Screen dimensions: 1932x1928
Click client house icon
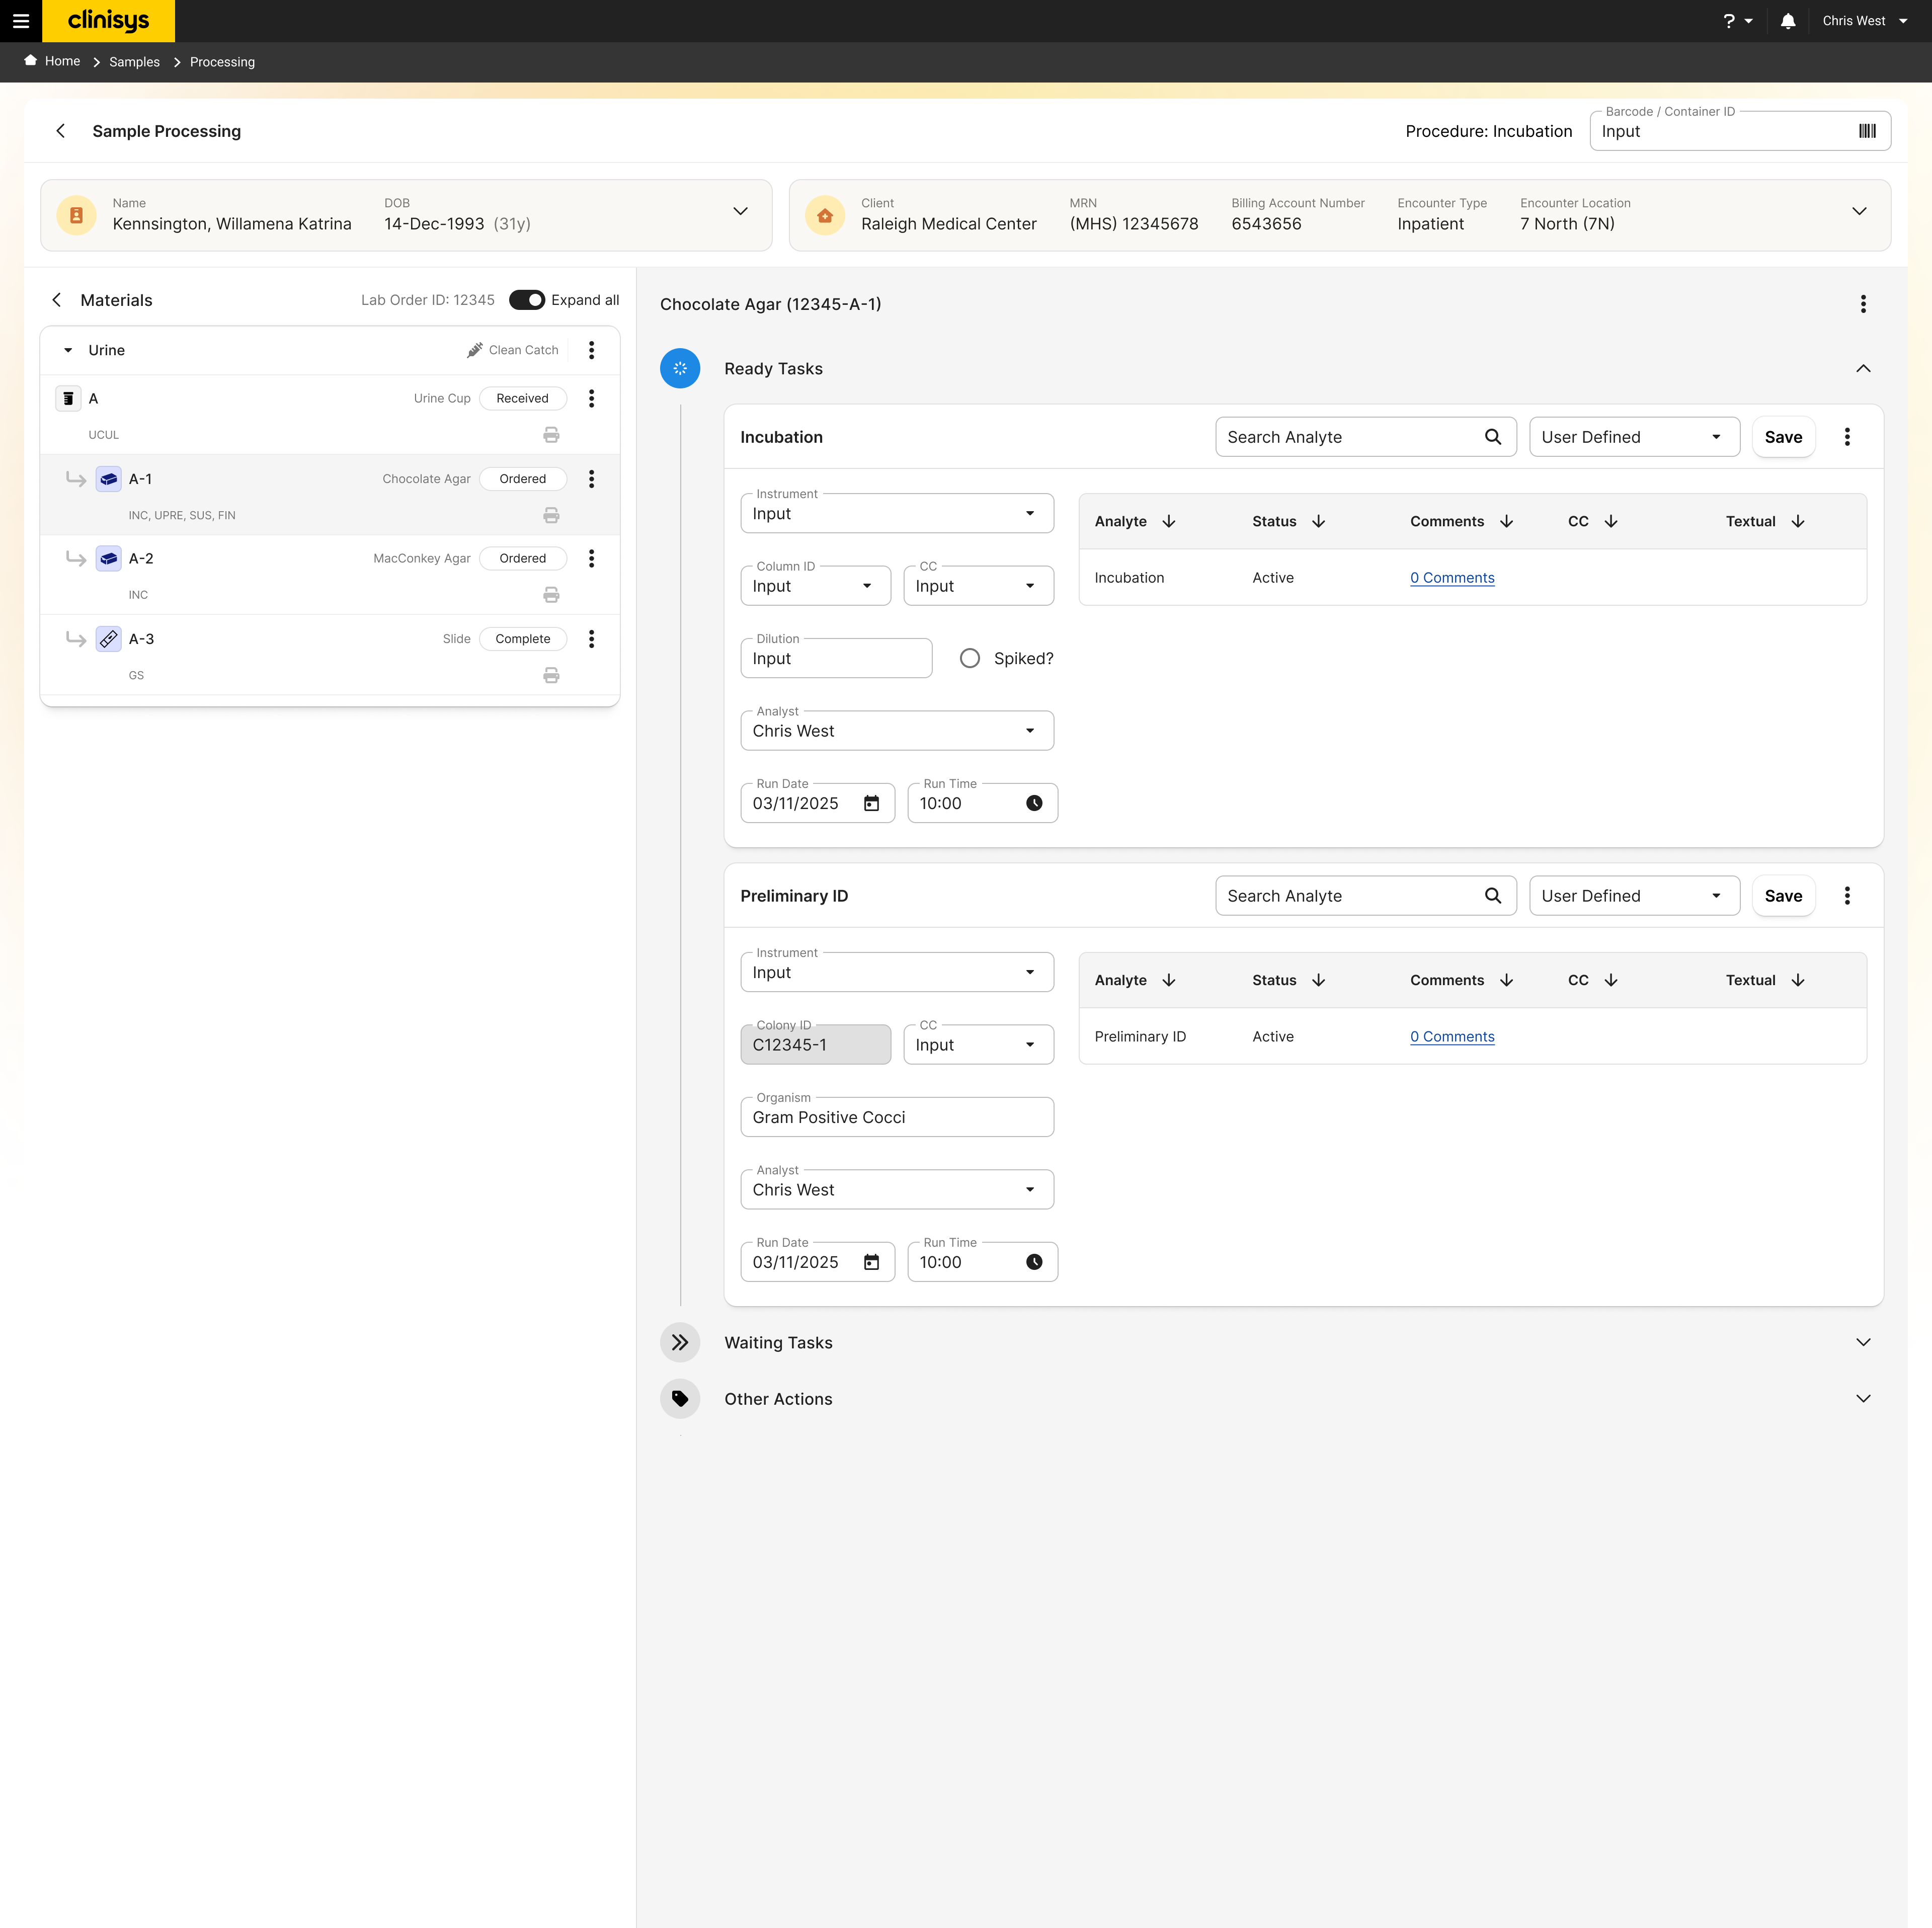825,215
